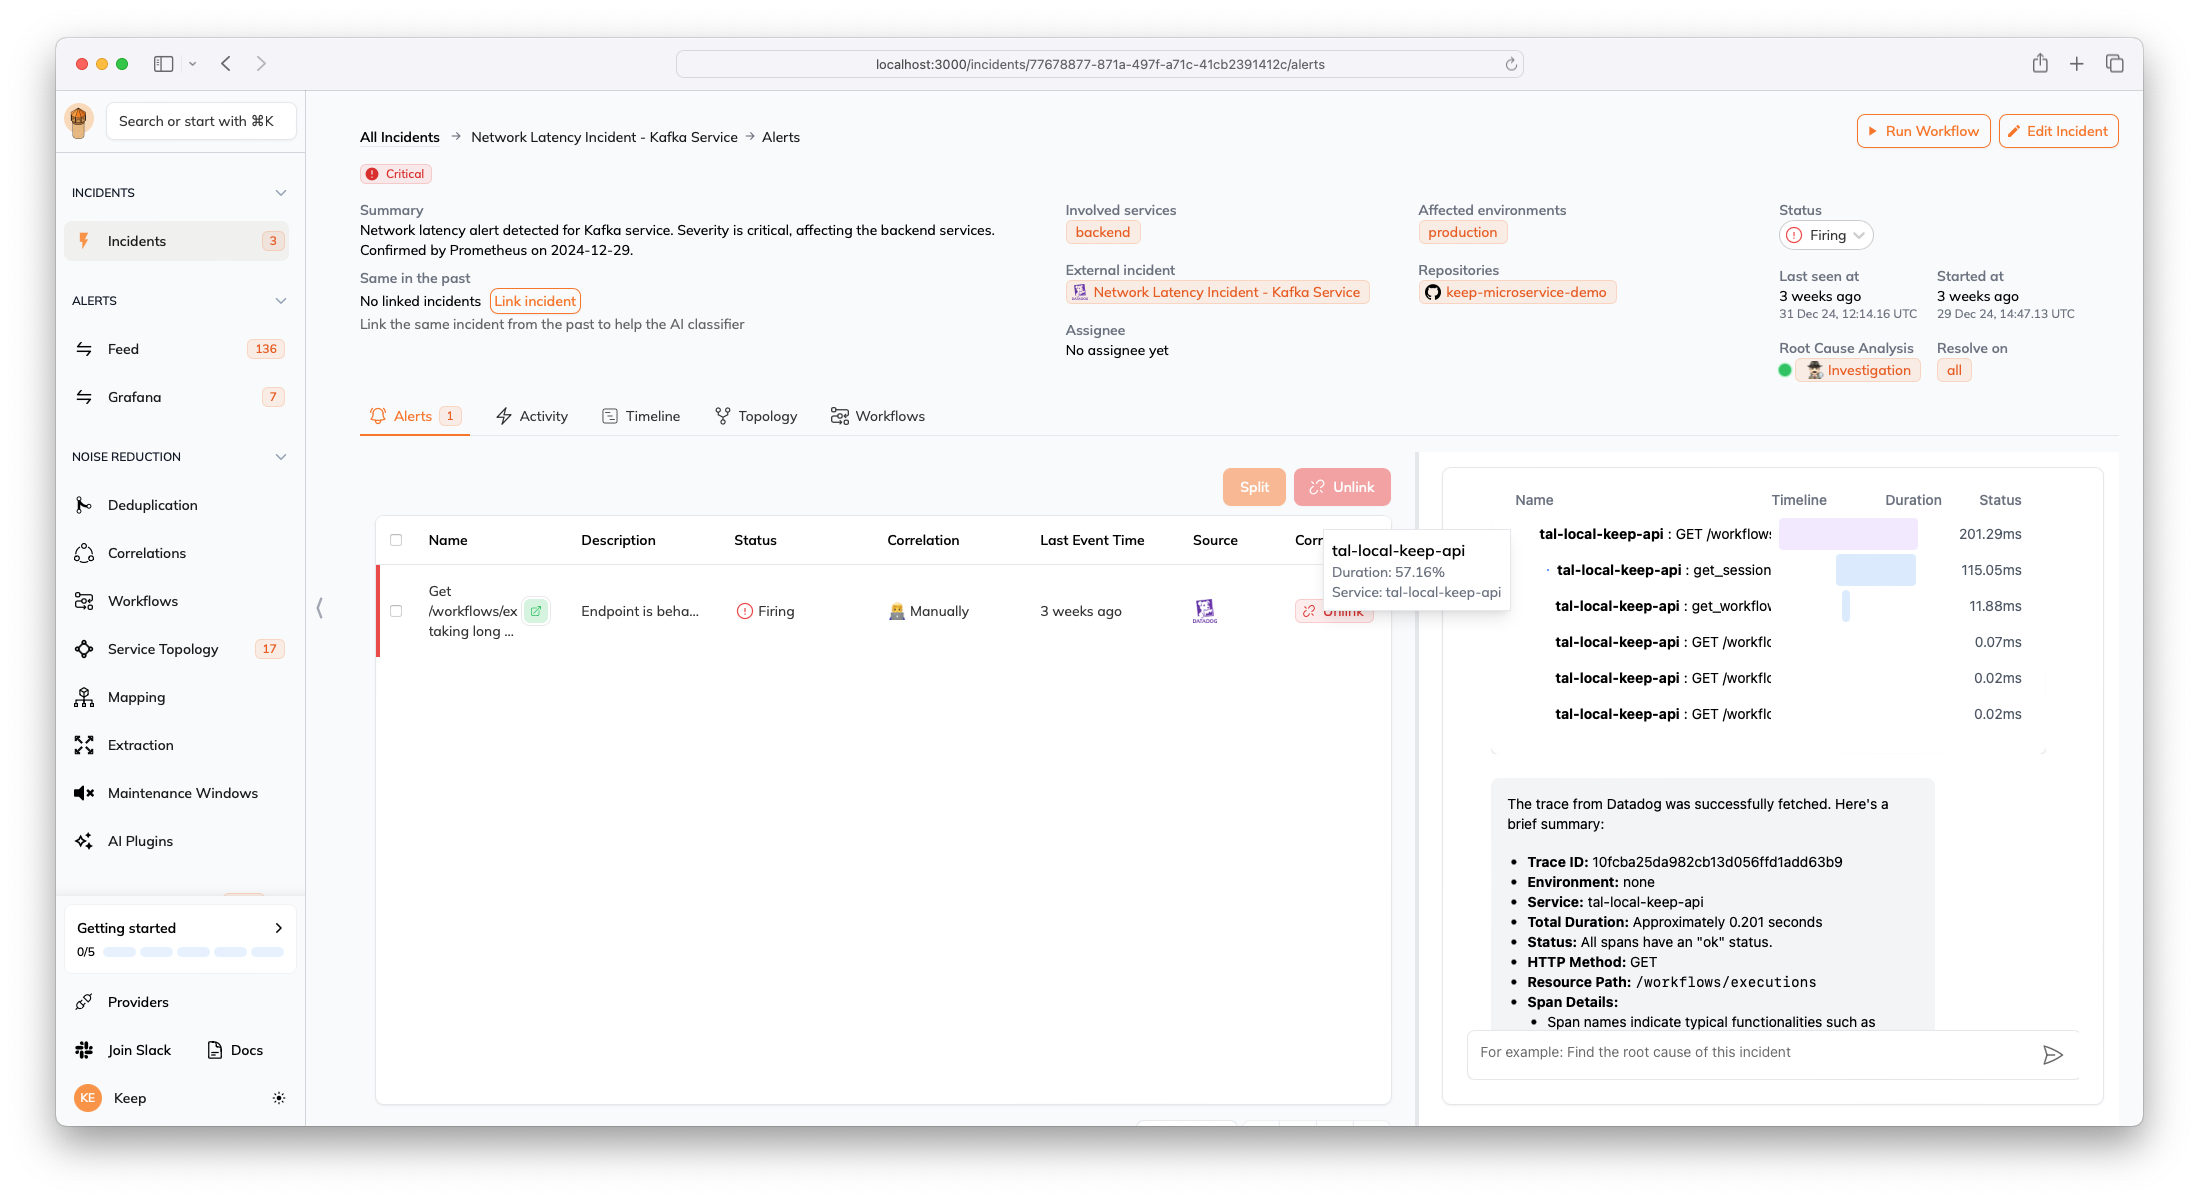Toggle theme with the sun icon
Screen dimensions: 2199x1200
(279, 1098)
